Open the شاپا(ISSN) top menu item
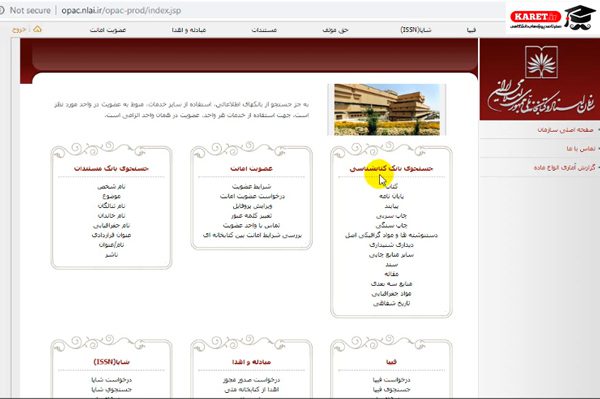Screen dimensions: 600x399 [x=416, y=30]
